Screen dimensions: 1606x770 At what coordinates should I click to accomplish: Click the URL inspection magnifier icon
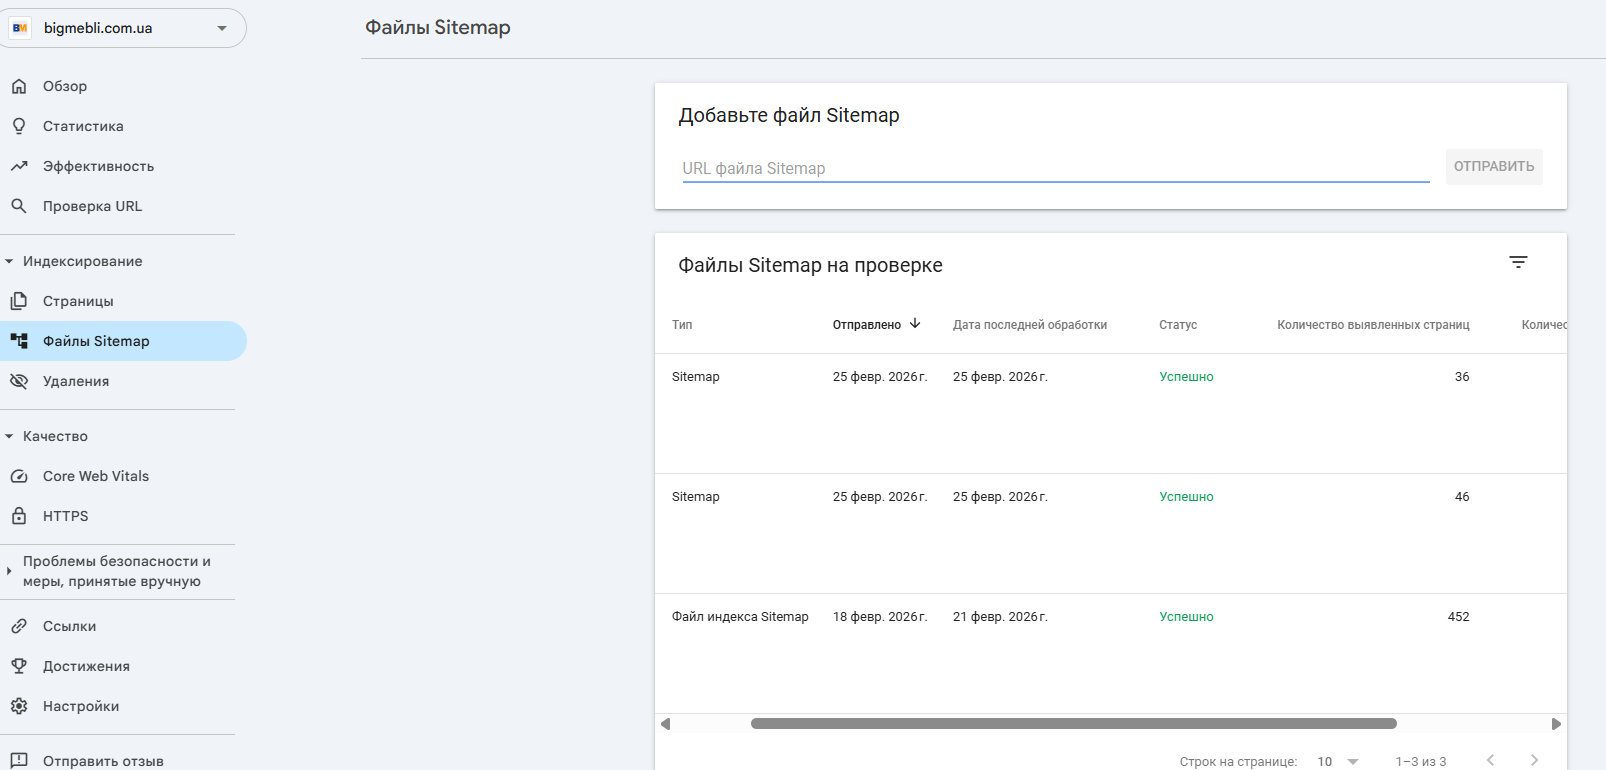[19, 206]
